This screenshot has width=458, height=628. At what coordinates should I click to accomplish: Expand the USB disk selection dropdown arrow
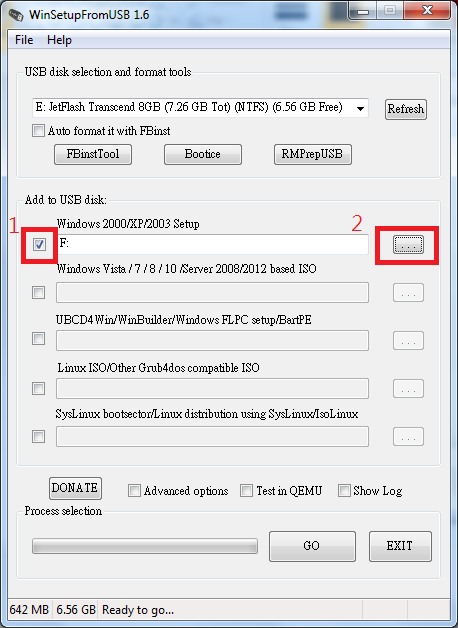[360, 109]
